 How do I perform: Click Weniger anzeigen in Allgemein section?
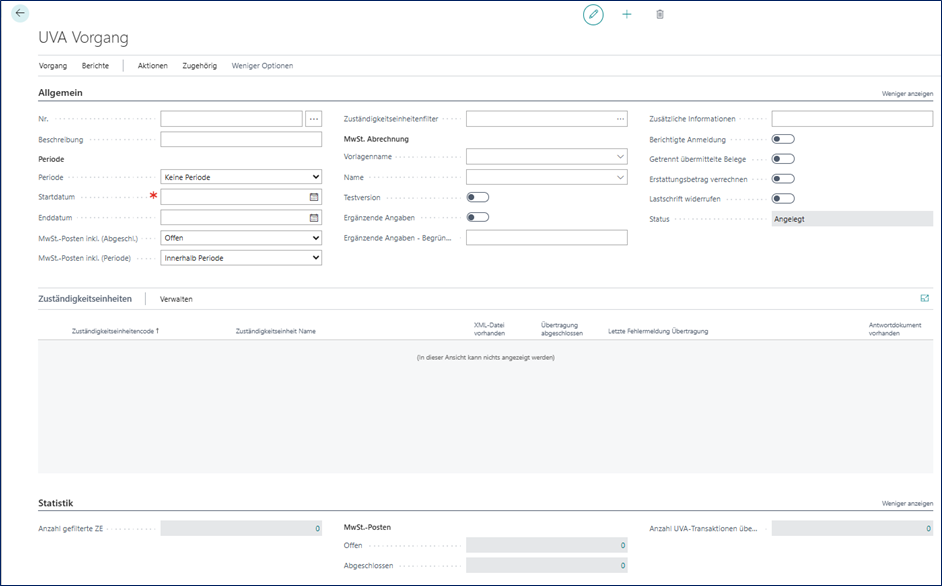907,93
